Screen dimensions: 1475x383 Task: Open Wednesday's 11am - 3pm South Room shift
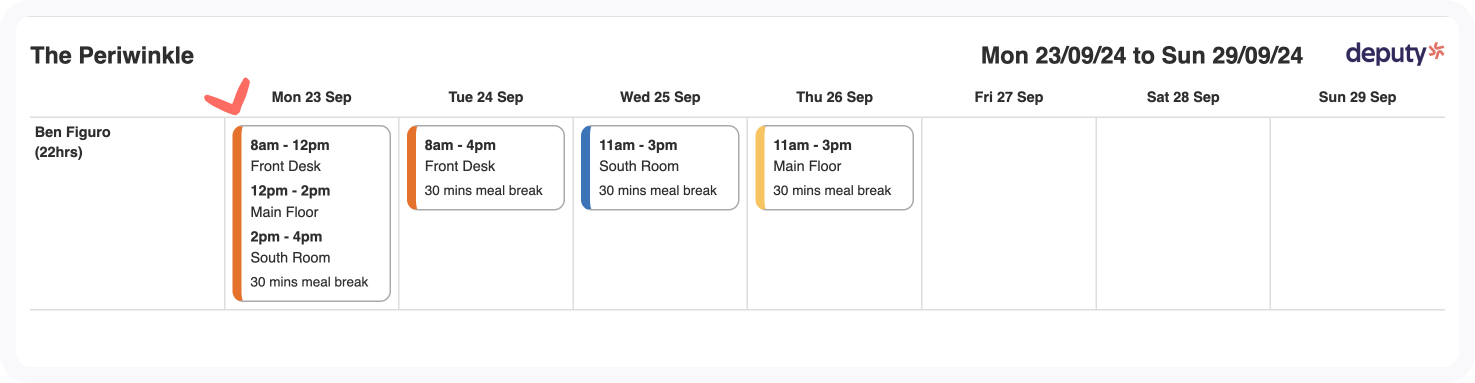pos(660,168)
